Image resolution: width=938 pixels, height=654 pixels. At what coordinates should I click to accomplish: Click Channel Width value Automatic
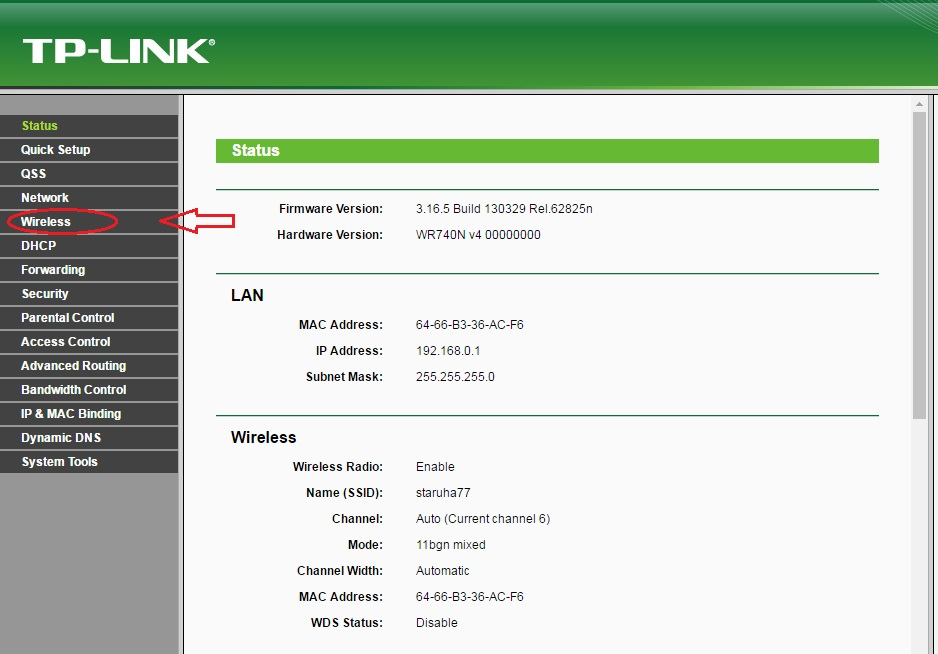pos(443,571)
